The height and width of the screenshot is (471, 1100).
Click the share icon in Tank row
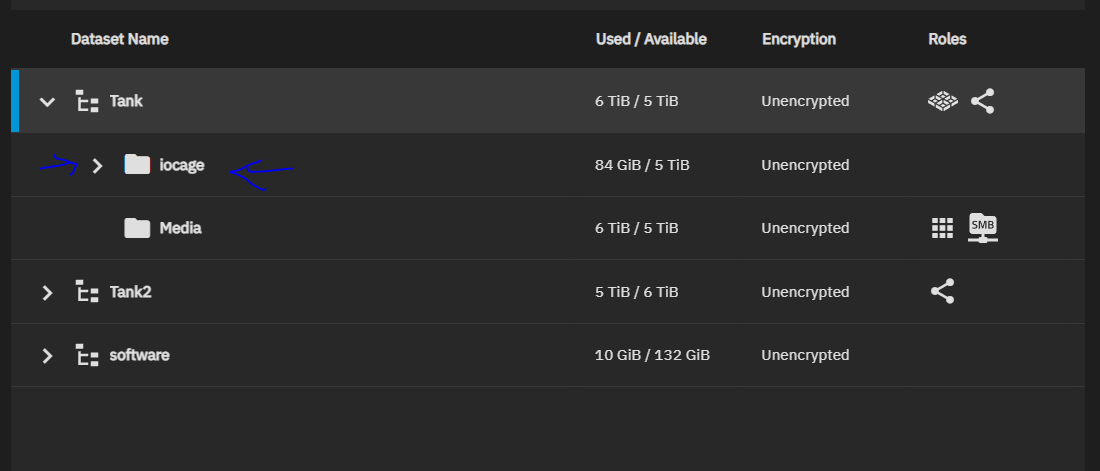983,101
